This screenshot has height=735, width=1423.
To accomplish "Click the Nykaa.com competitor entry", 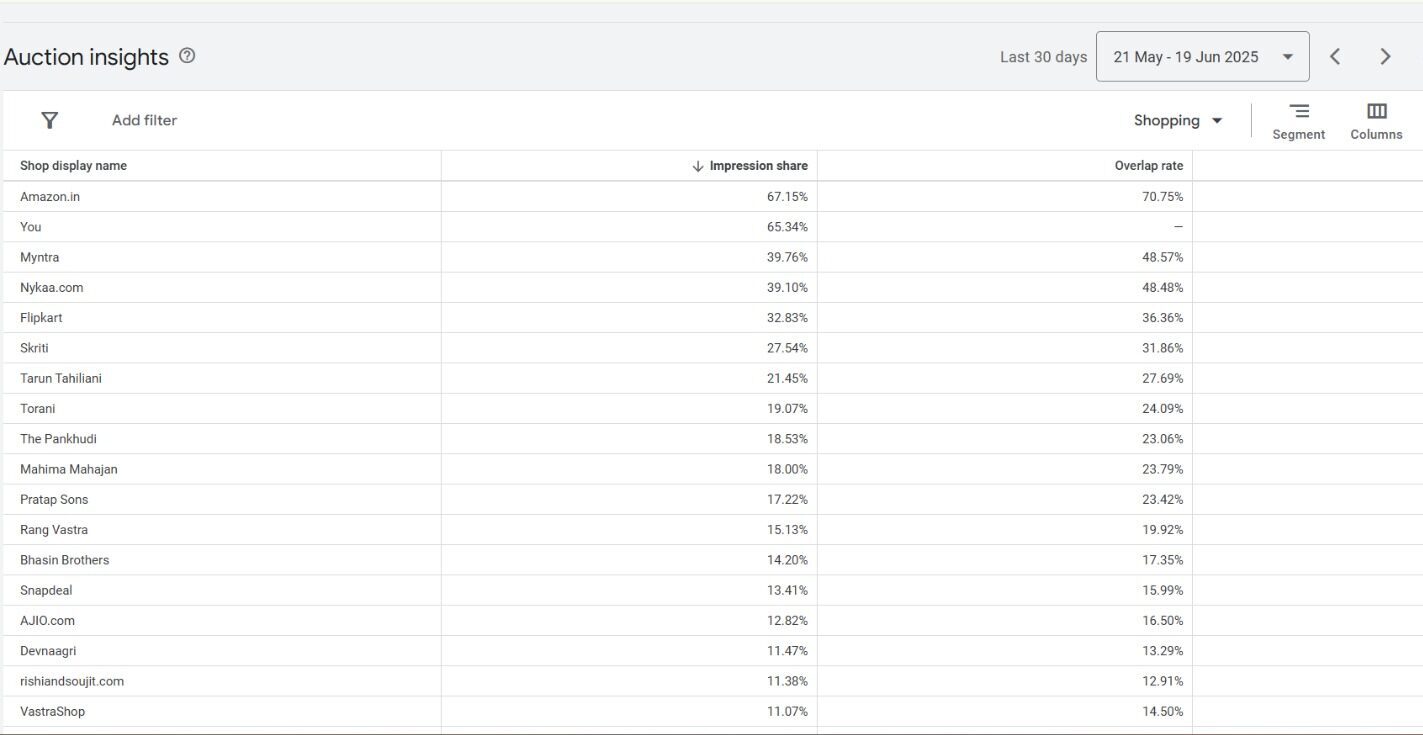I will tap(51, 287).
